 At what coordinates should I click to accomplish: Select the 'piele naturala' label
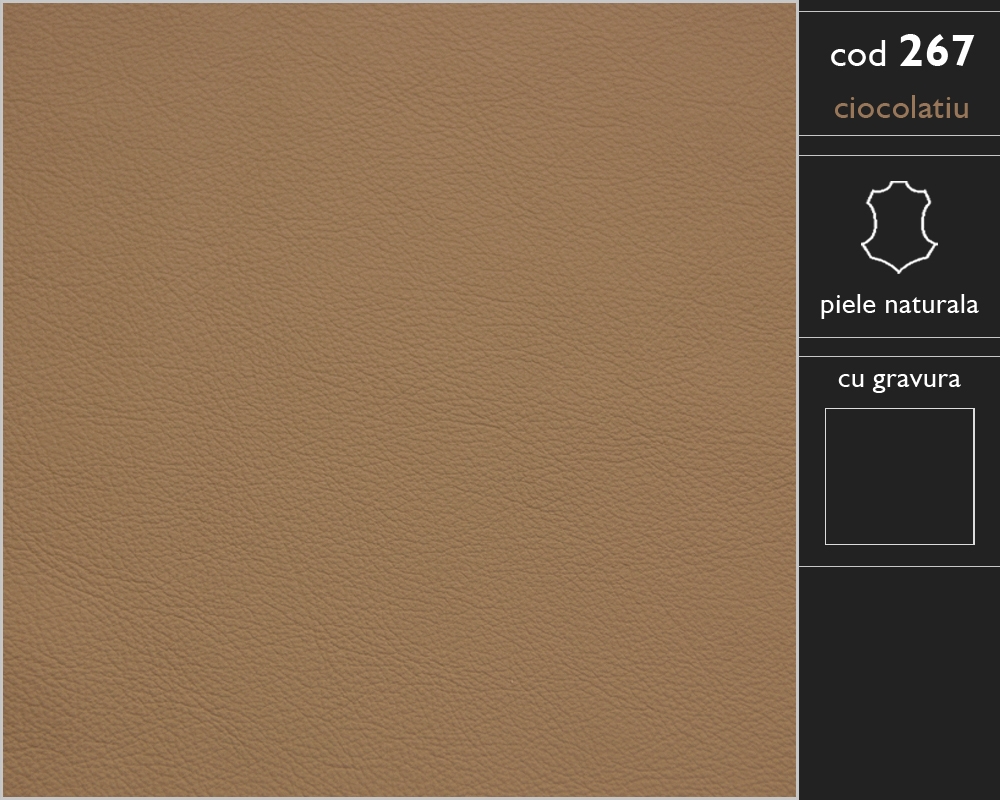(x=899, y=305)
